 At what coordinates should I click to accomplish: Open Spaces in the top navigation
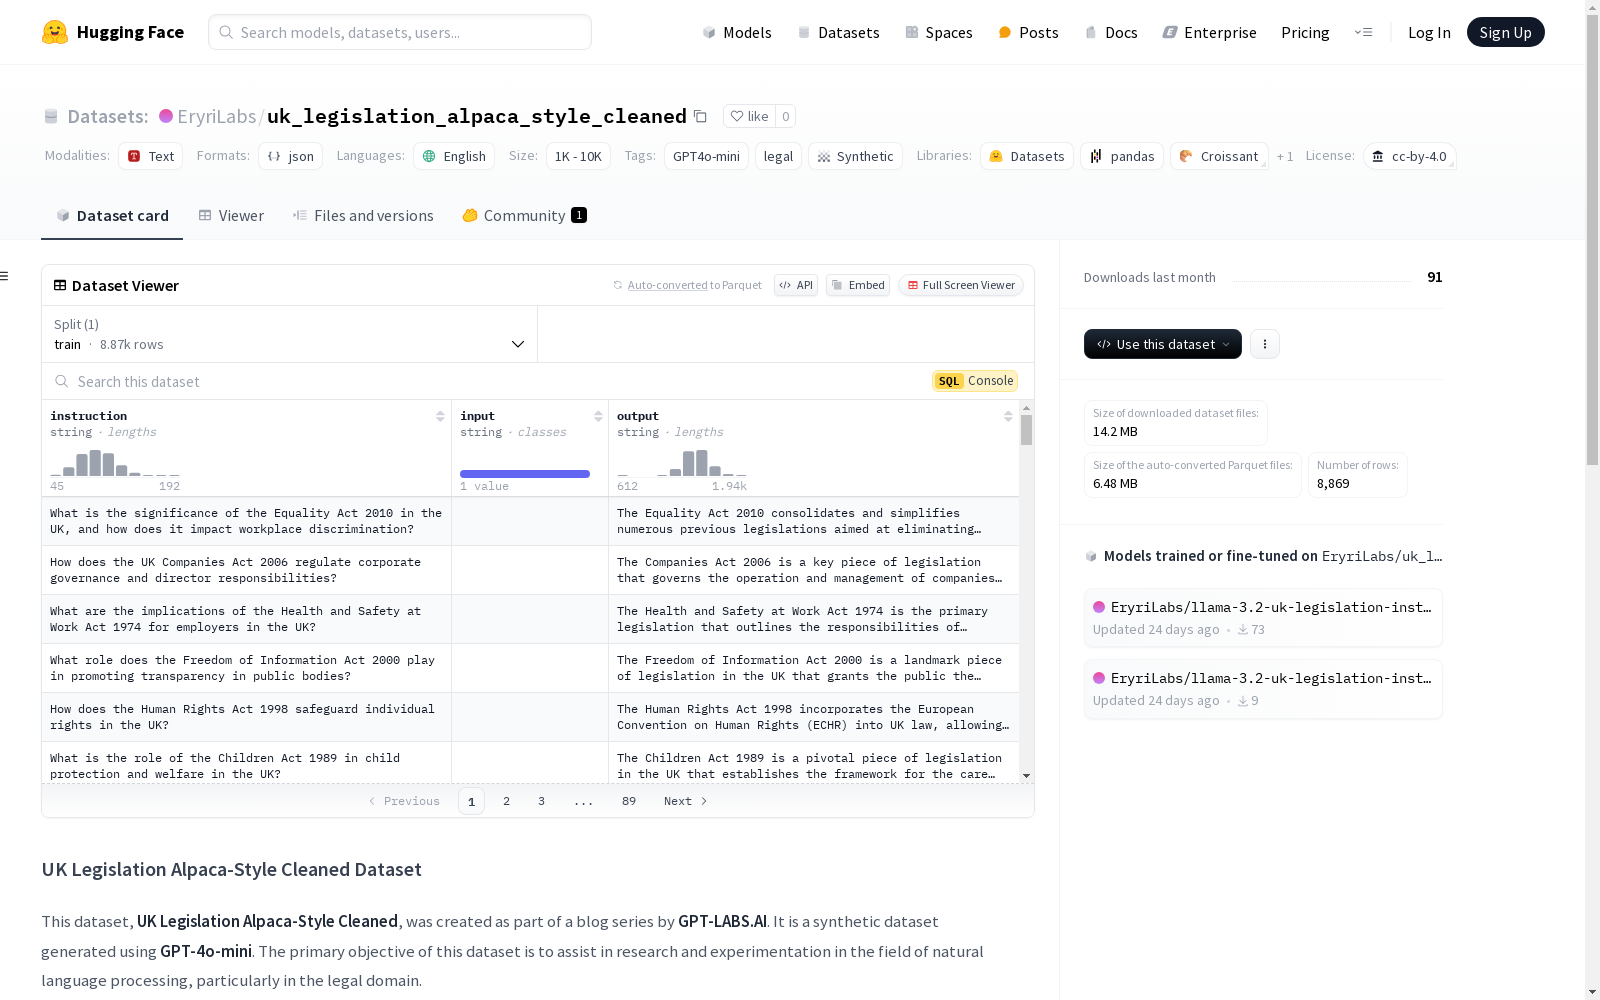pyautogui.click(x=938, y=32)
